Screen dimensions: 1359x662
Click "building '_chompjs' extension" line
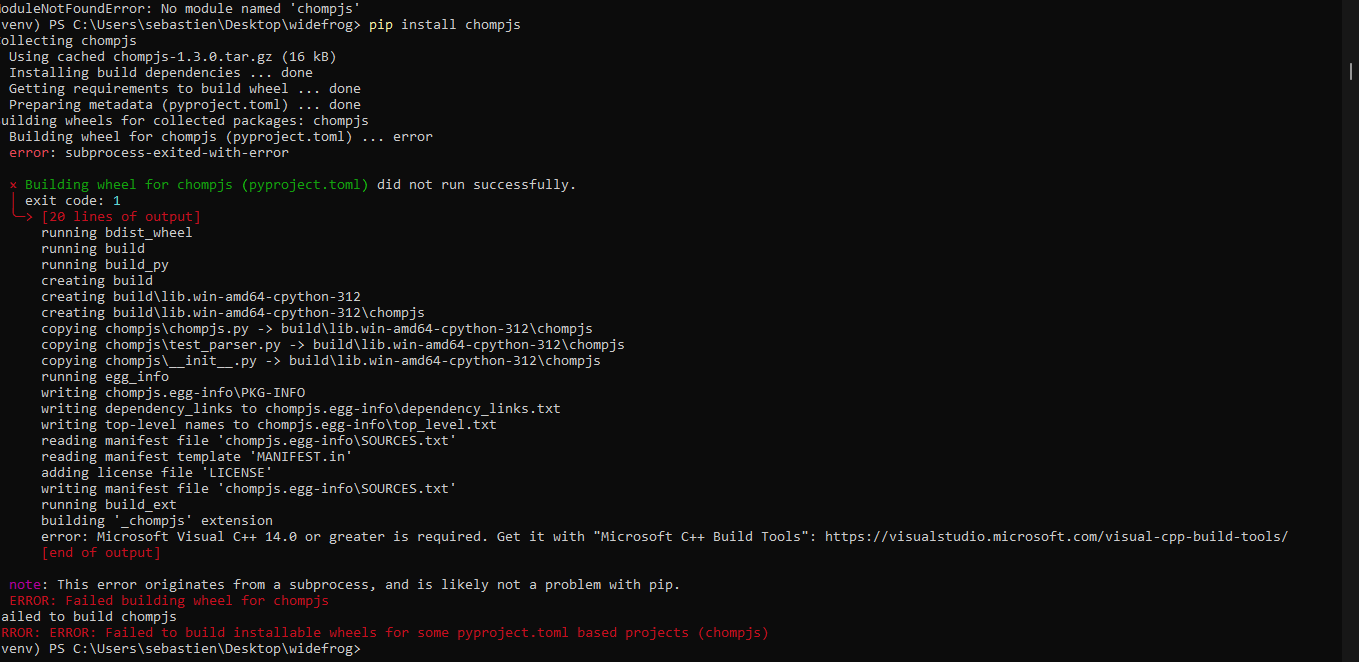click(x=156, y=521)
